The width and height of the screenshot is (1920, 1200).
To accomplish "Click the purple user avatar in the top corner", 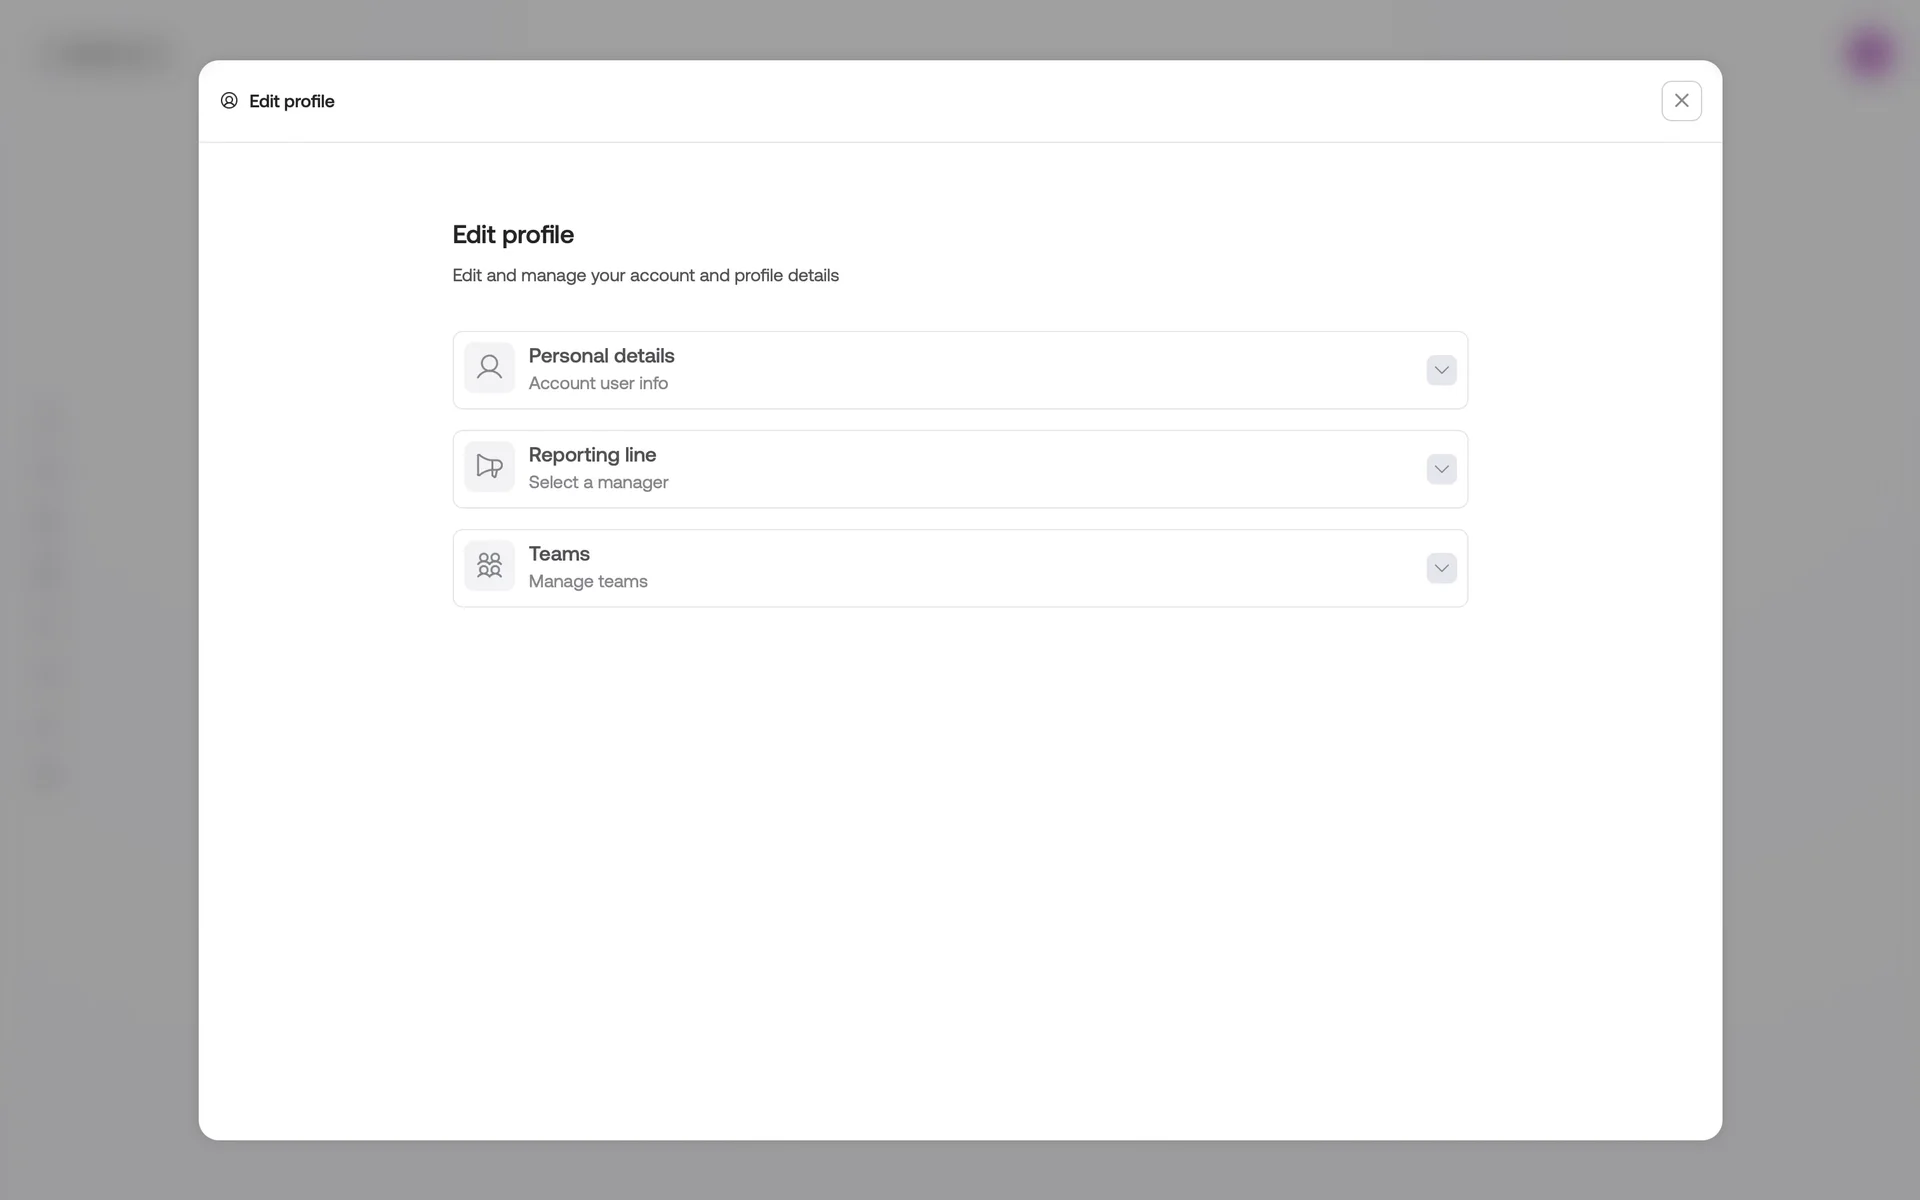I will 1869,53.
